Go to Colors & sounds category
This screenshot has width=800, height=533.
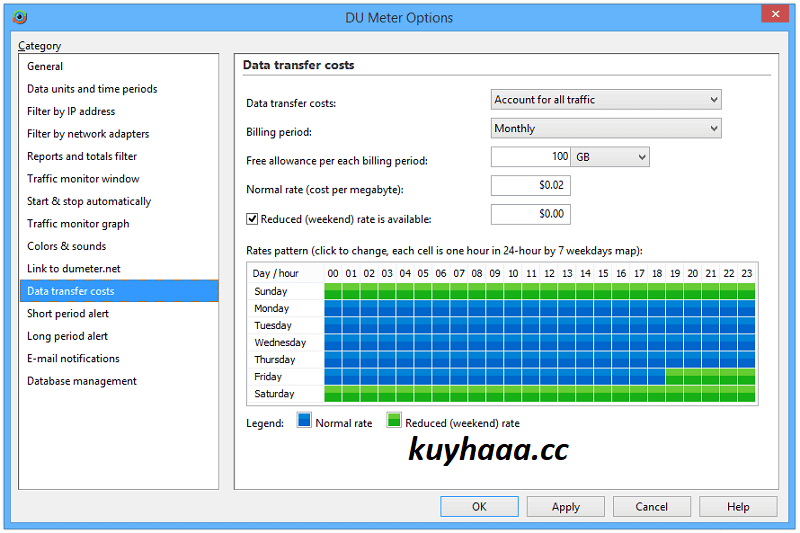pyautogui.click(x=118, y=246)
